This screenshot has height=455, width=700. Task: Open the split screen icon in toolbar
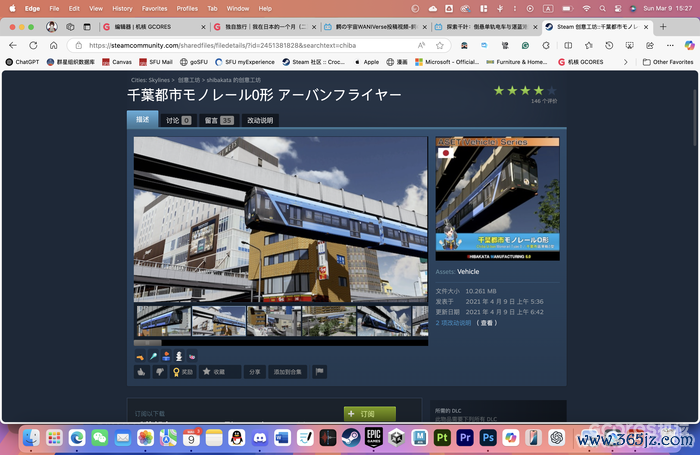[x=568, y=45]
